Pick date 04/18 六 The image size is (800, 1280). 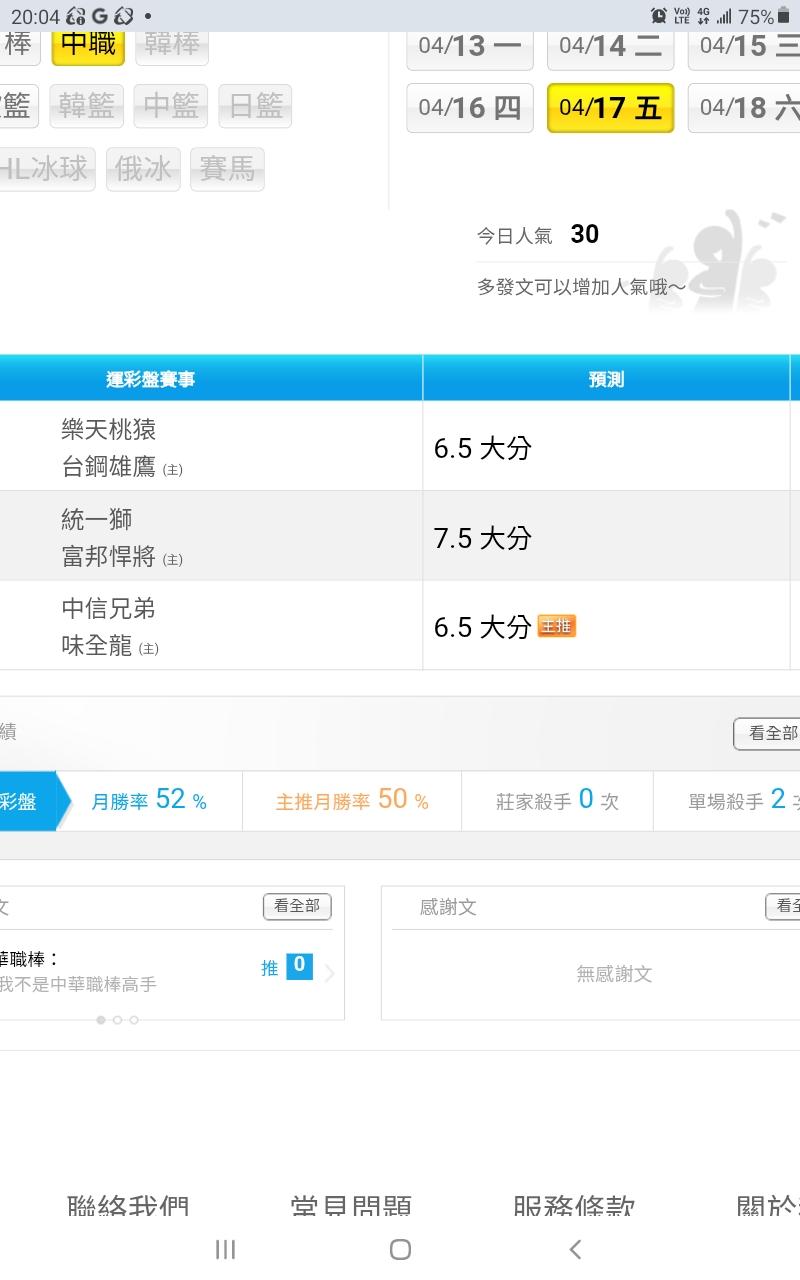[x=744, y=108]
